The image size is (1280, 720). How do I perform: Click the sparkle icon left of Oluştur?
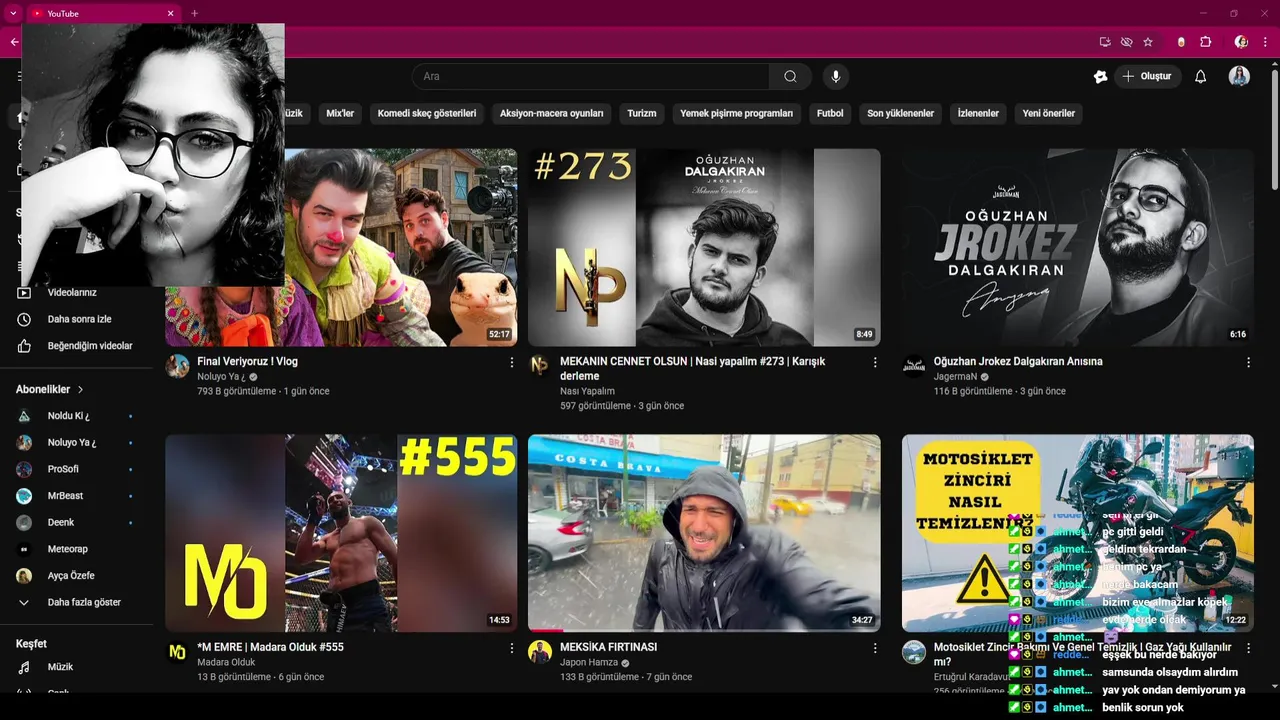tap(1100, 76)
